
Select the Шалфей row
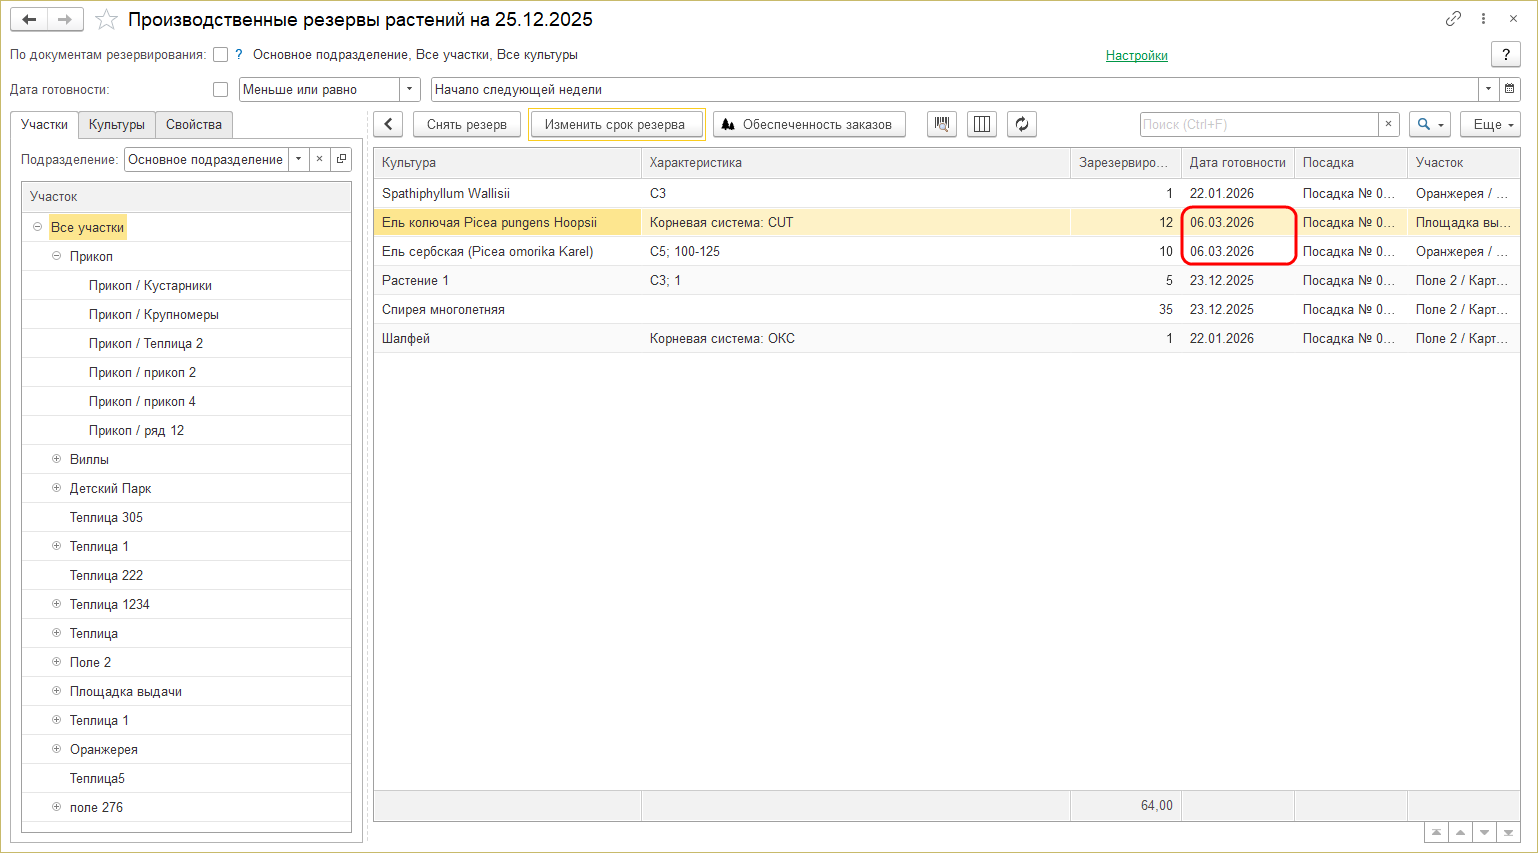(x=947, y=338)
